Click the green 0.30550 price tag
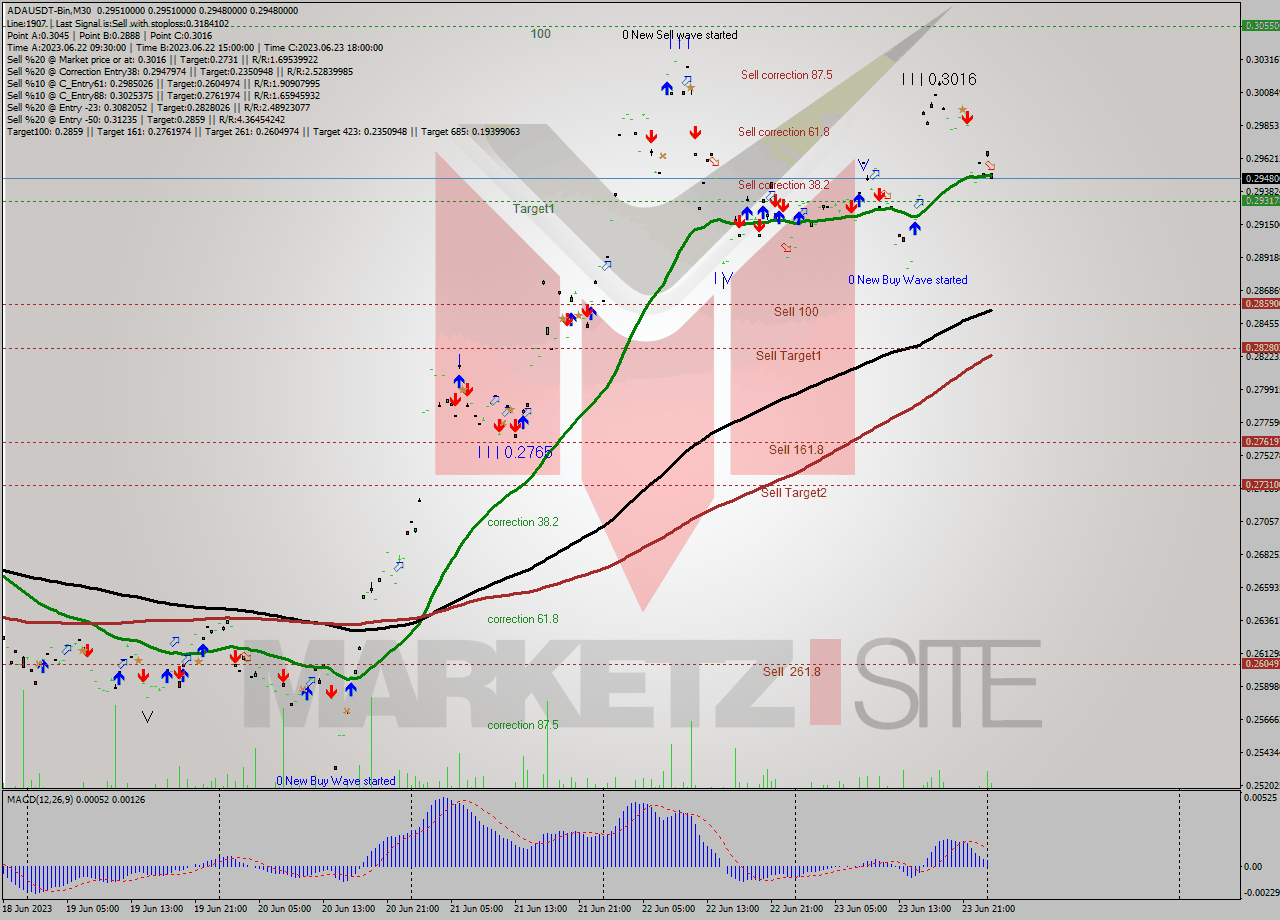 1260,26
